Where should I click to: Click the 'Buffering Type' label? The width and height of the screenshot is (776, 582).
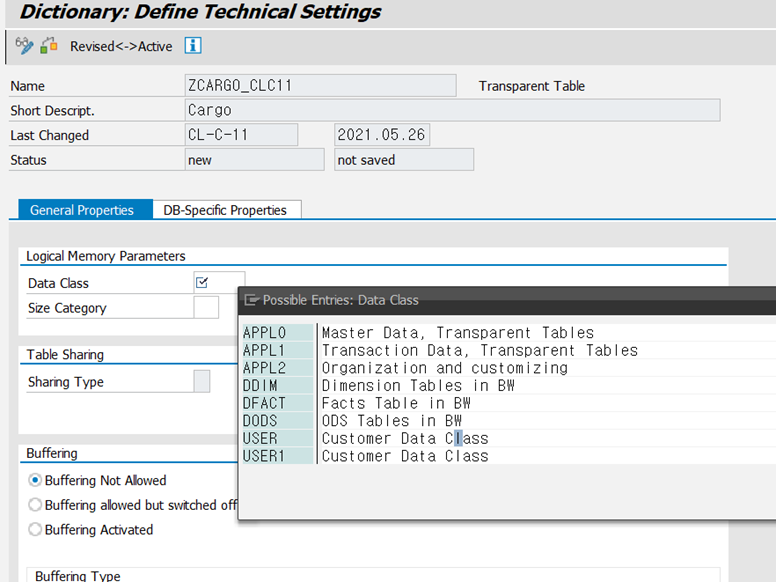pyautogui.click(x=78, y=576)
